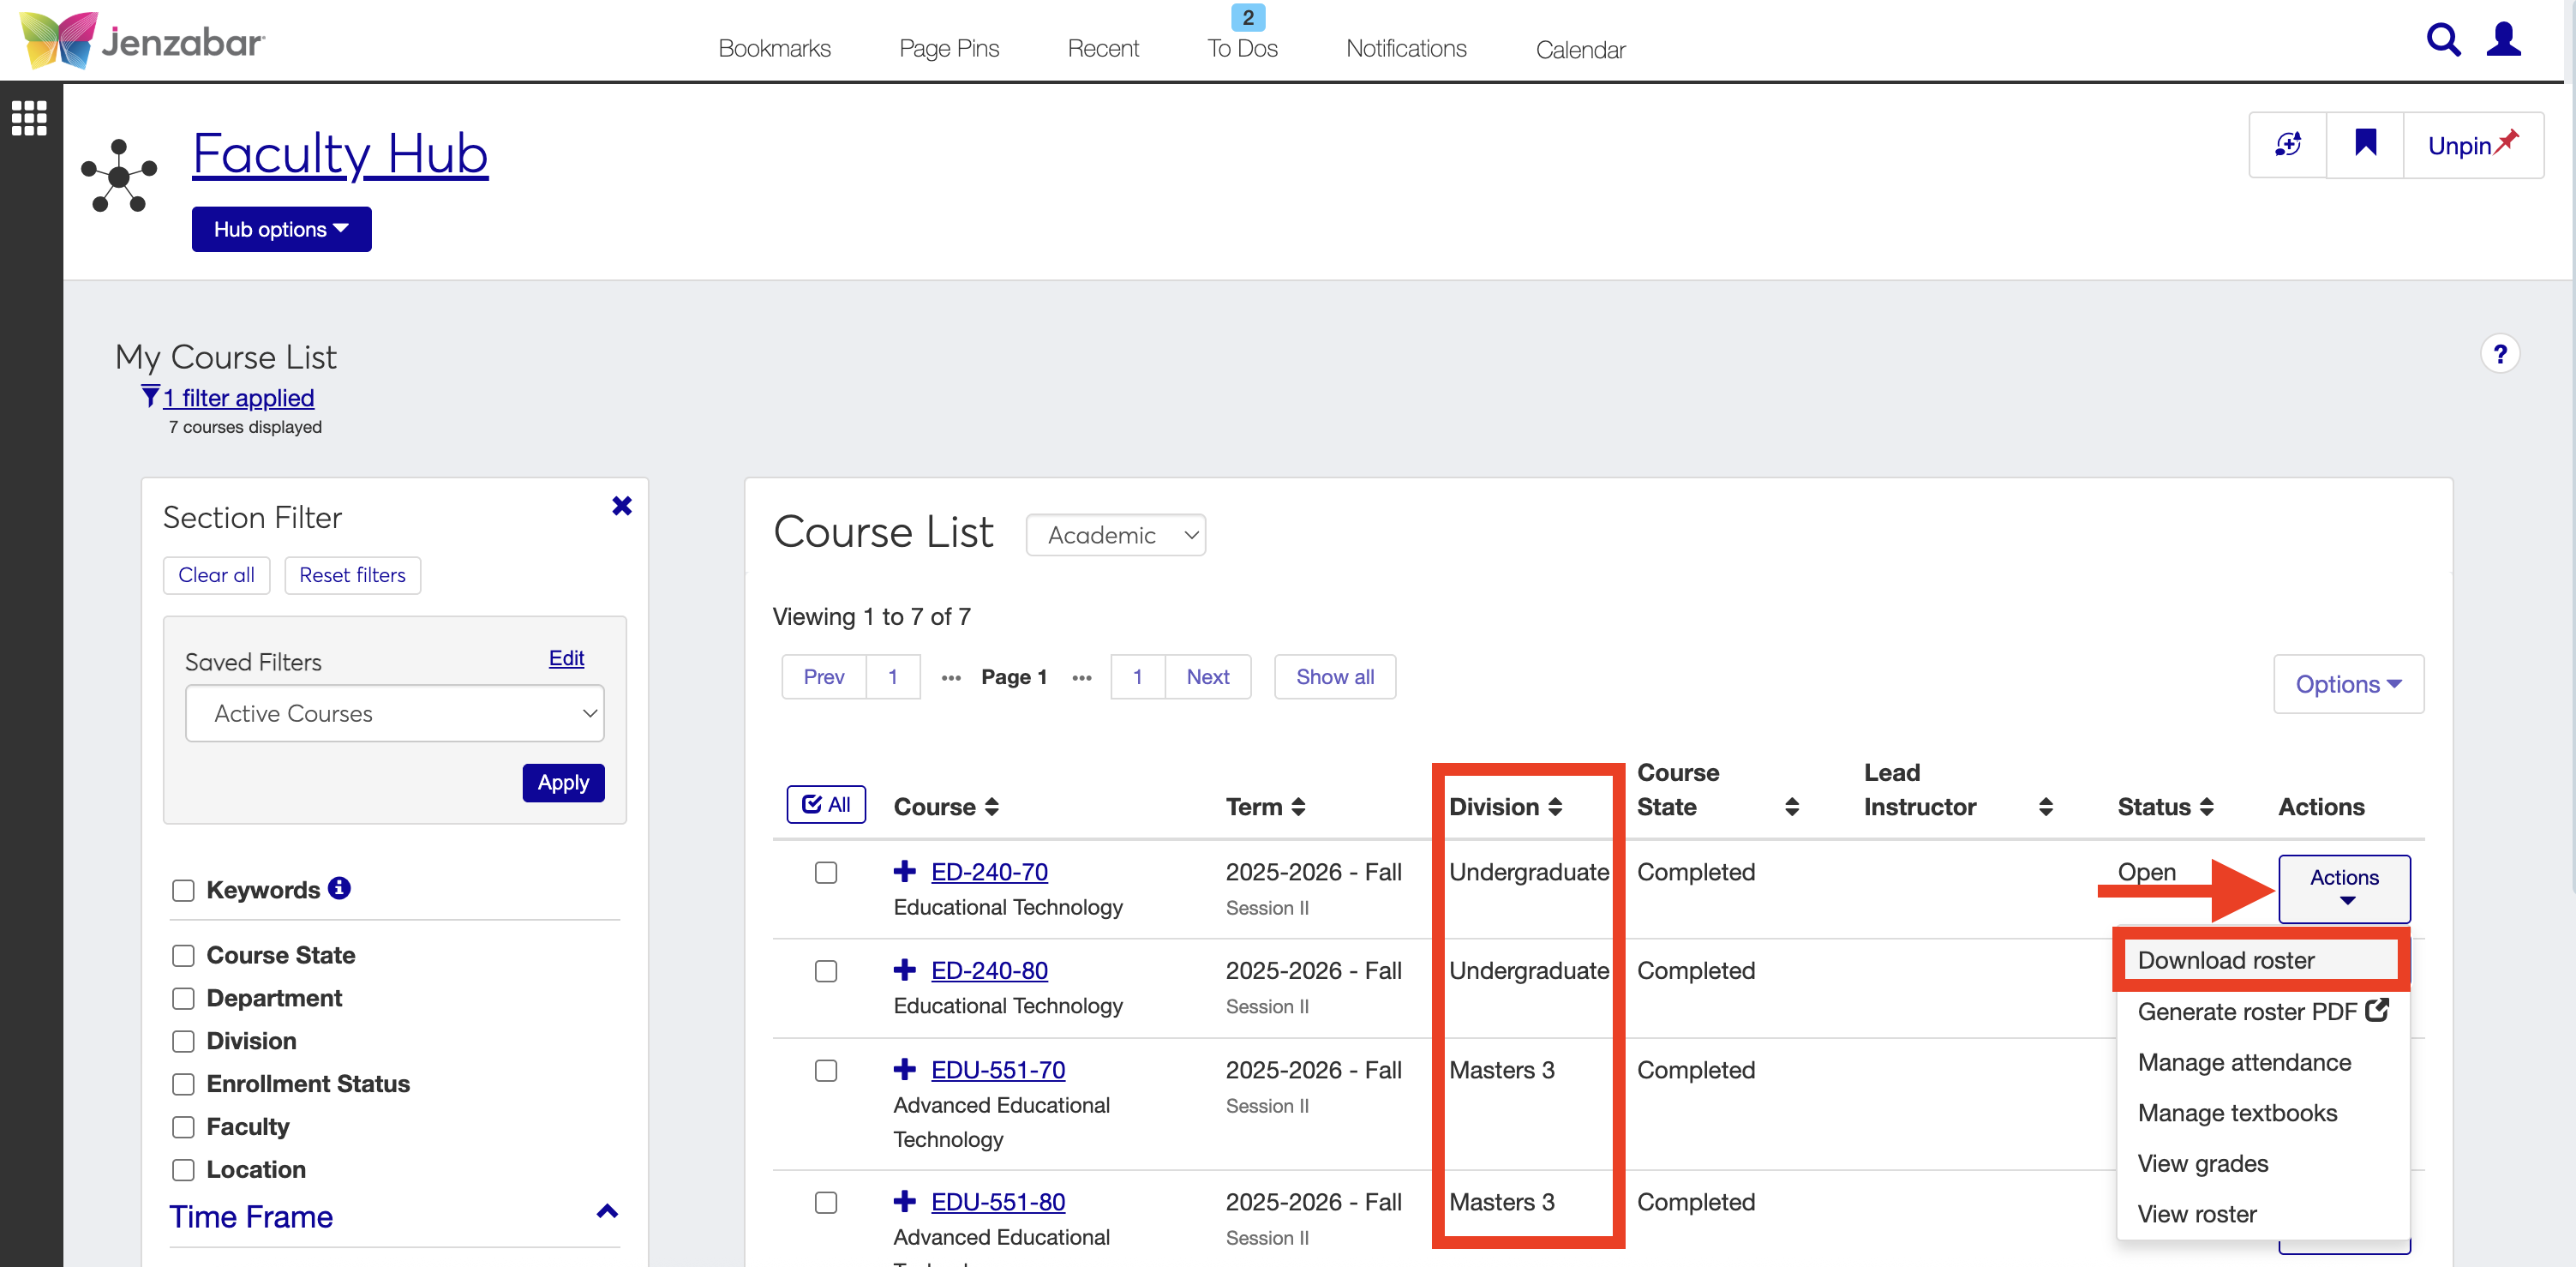Open the 1 filter applied link
The height and width of the screenshot is (1267, 2576).
pyautogui.click(x=238, y=398)
